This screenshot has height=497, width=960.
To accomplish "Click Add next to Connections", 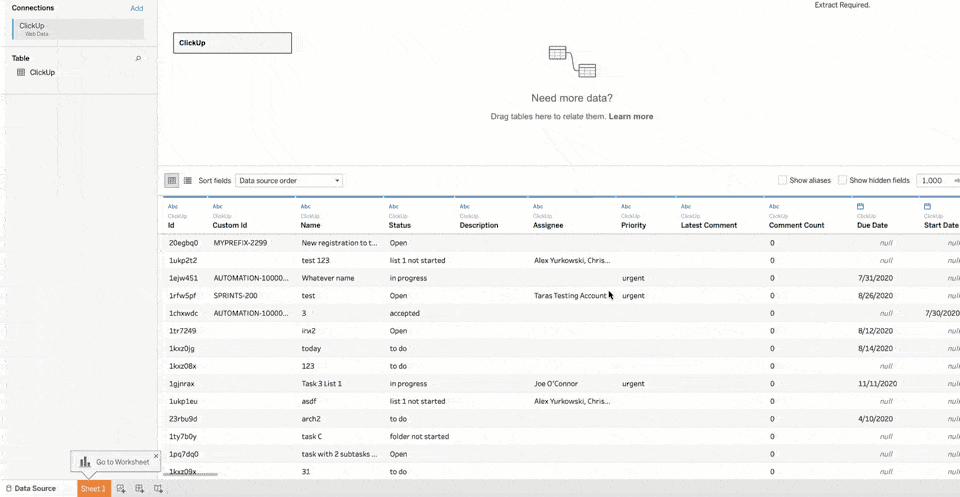I will (136, 8).
